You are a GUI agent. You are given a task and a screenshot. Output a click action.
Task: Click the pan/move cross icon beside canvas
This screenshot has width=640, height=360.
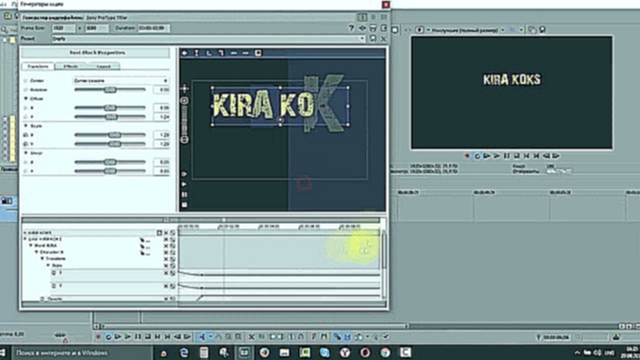[x=184, y=88]
